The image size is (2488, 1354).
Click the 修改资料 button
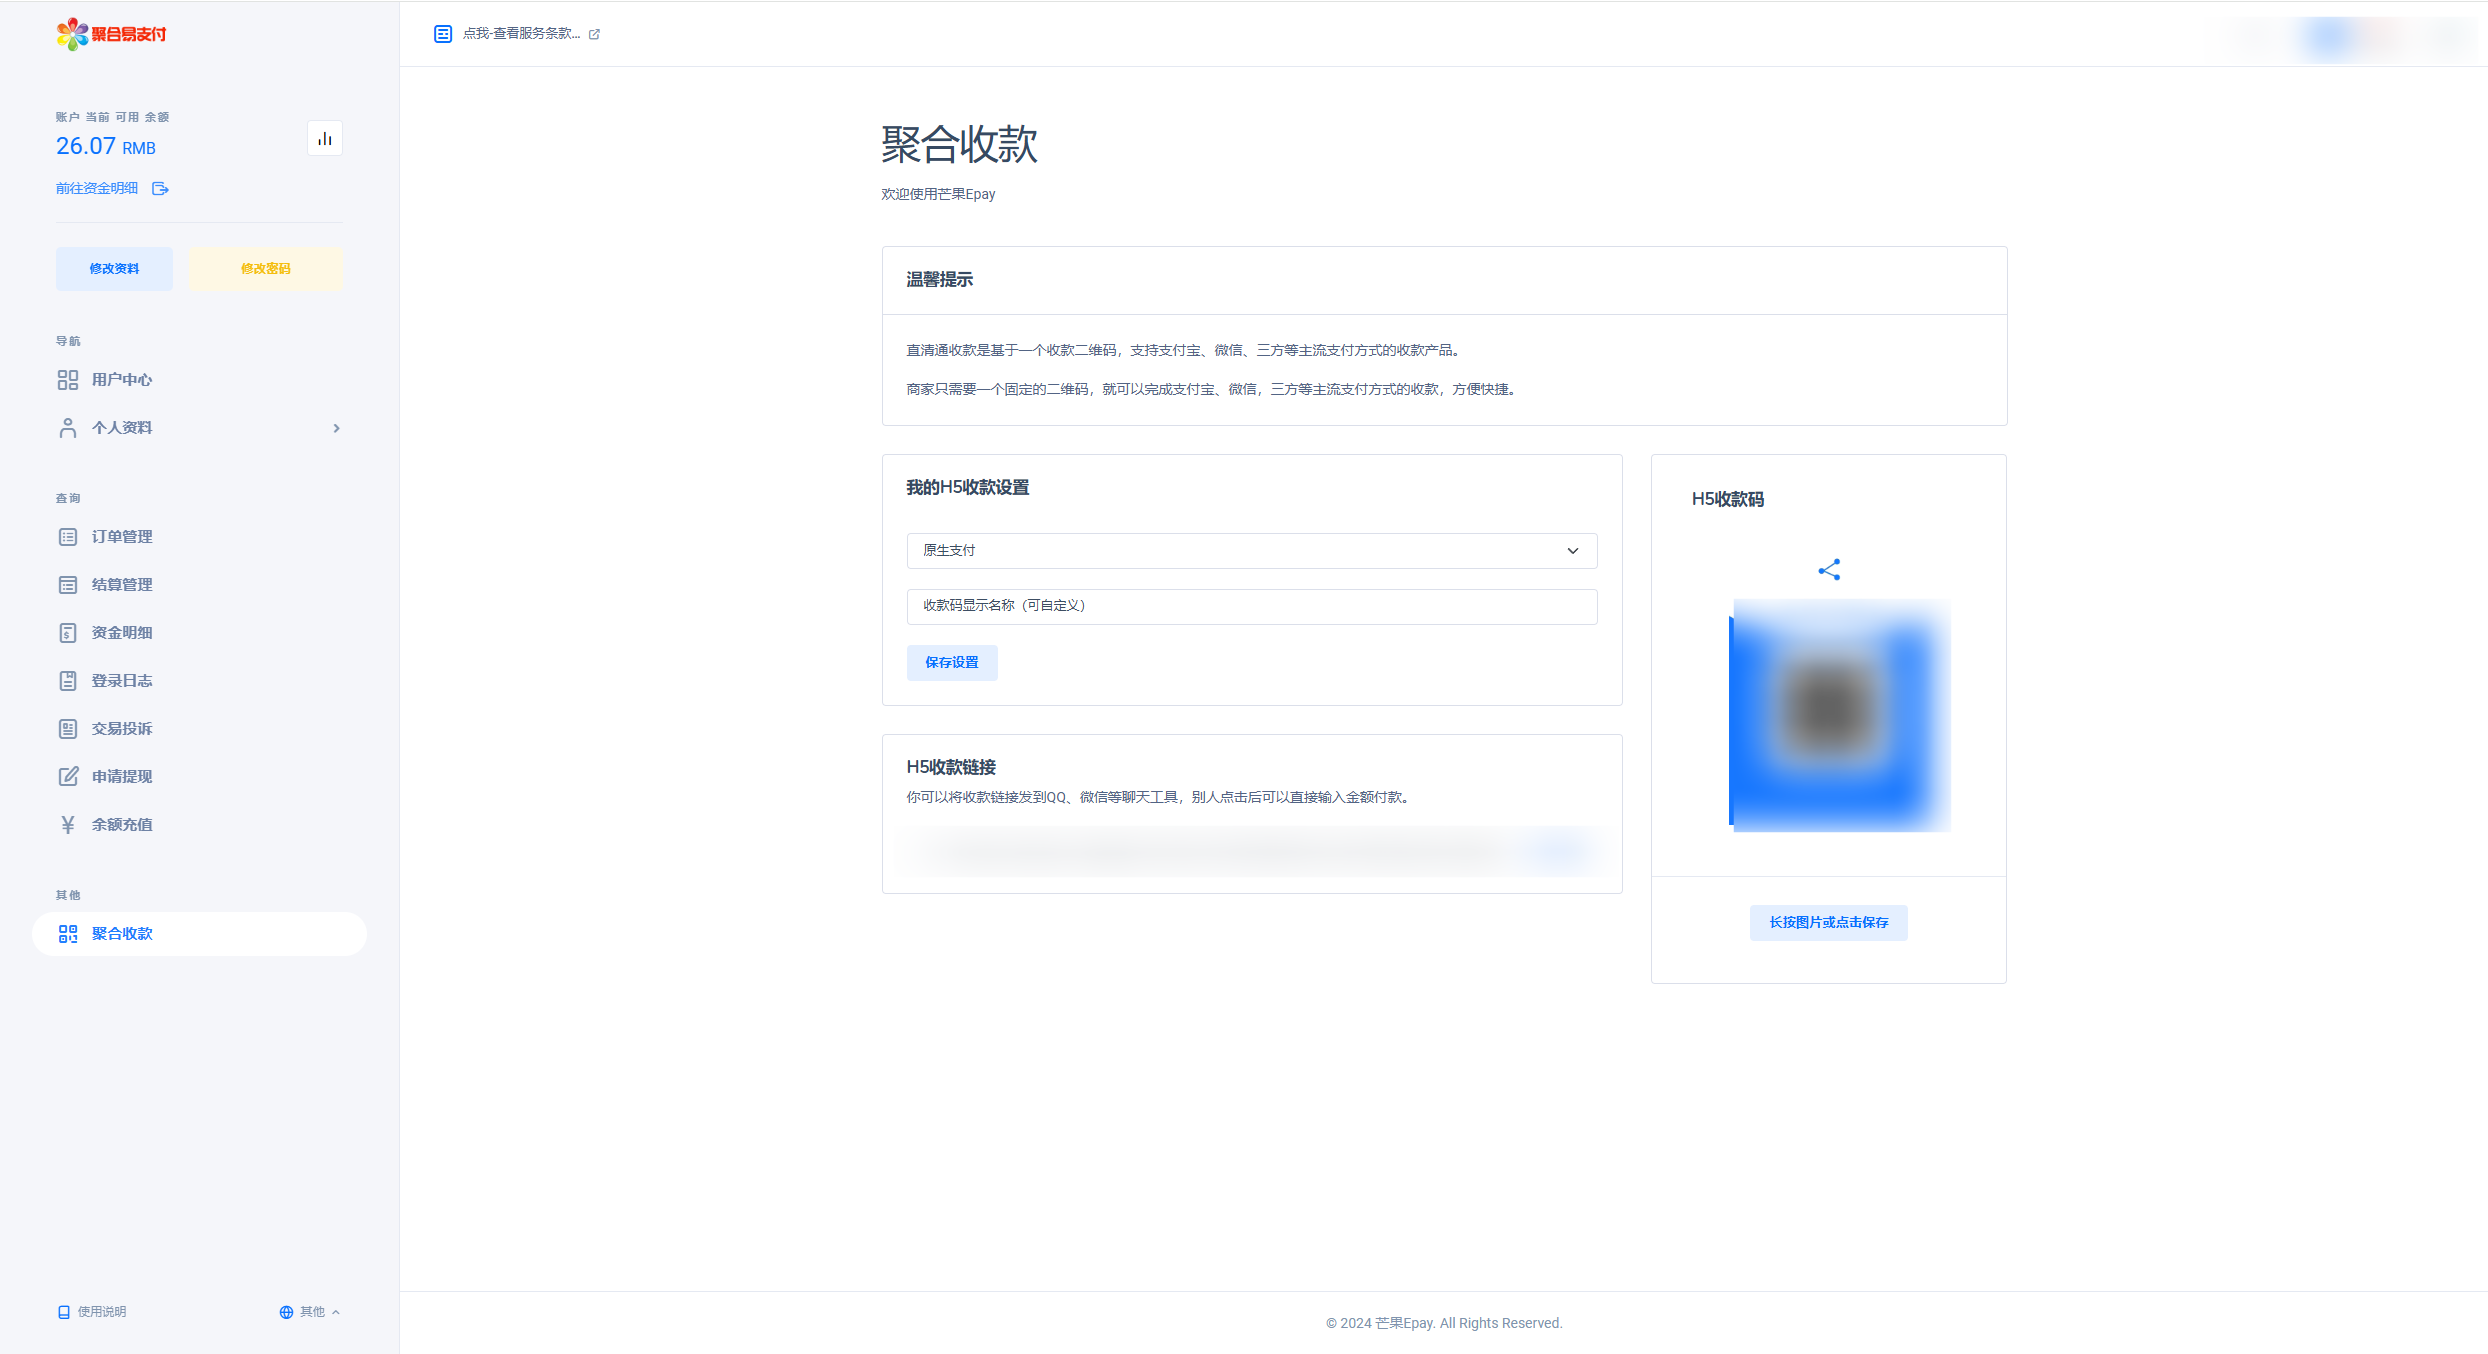(x=114, y=269)
